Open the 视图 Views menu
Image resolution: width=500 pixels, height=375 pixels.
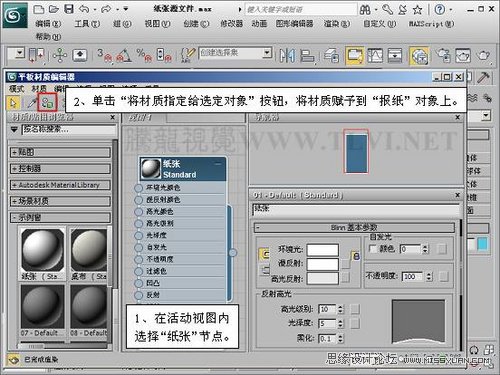click(157, 24)
